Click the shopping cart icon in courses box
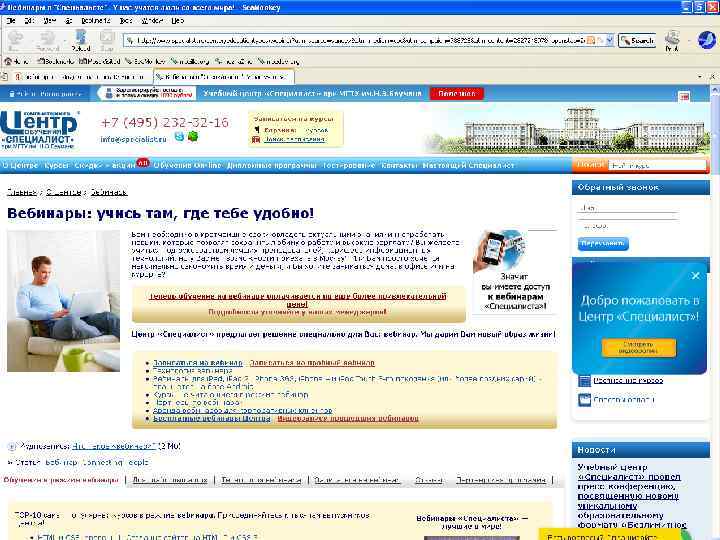 coord(256,130)
